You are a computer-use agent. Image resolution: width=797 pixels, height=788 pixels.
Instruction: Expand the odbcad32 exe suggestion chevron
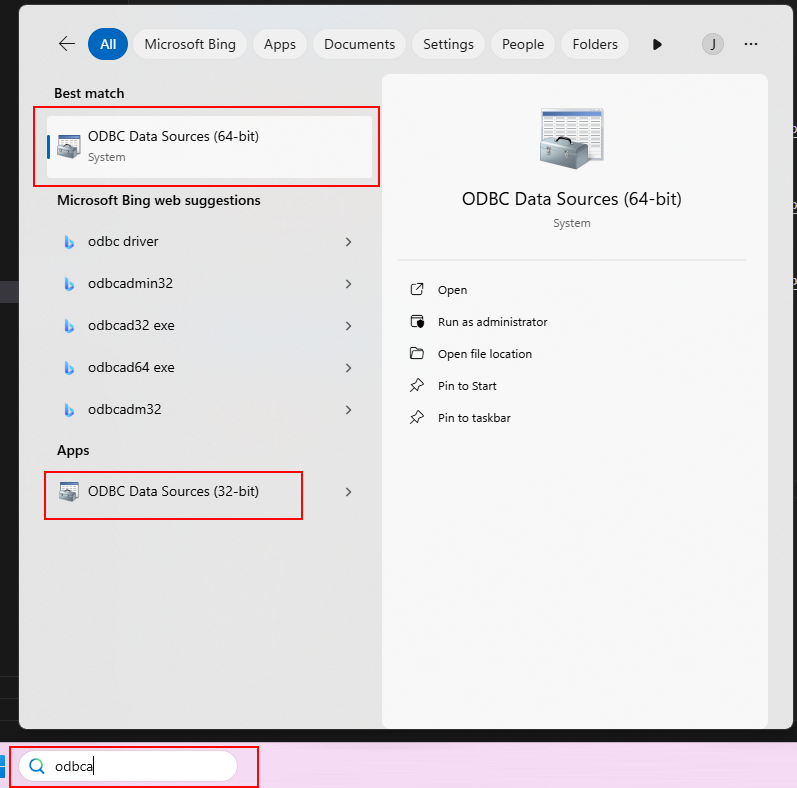(348, 326)
